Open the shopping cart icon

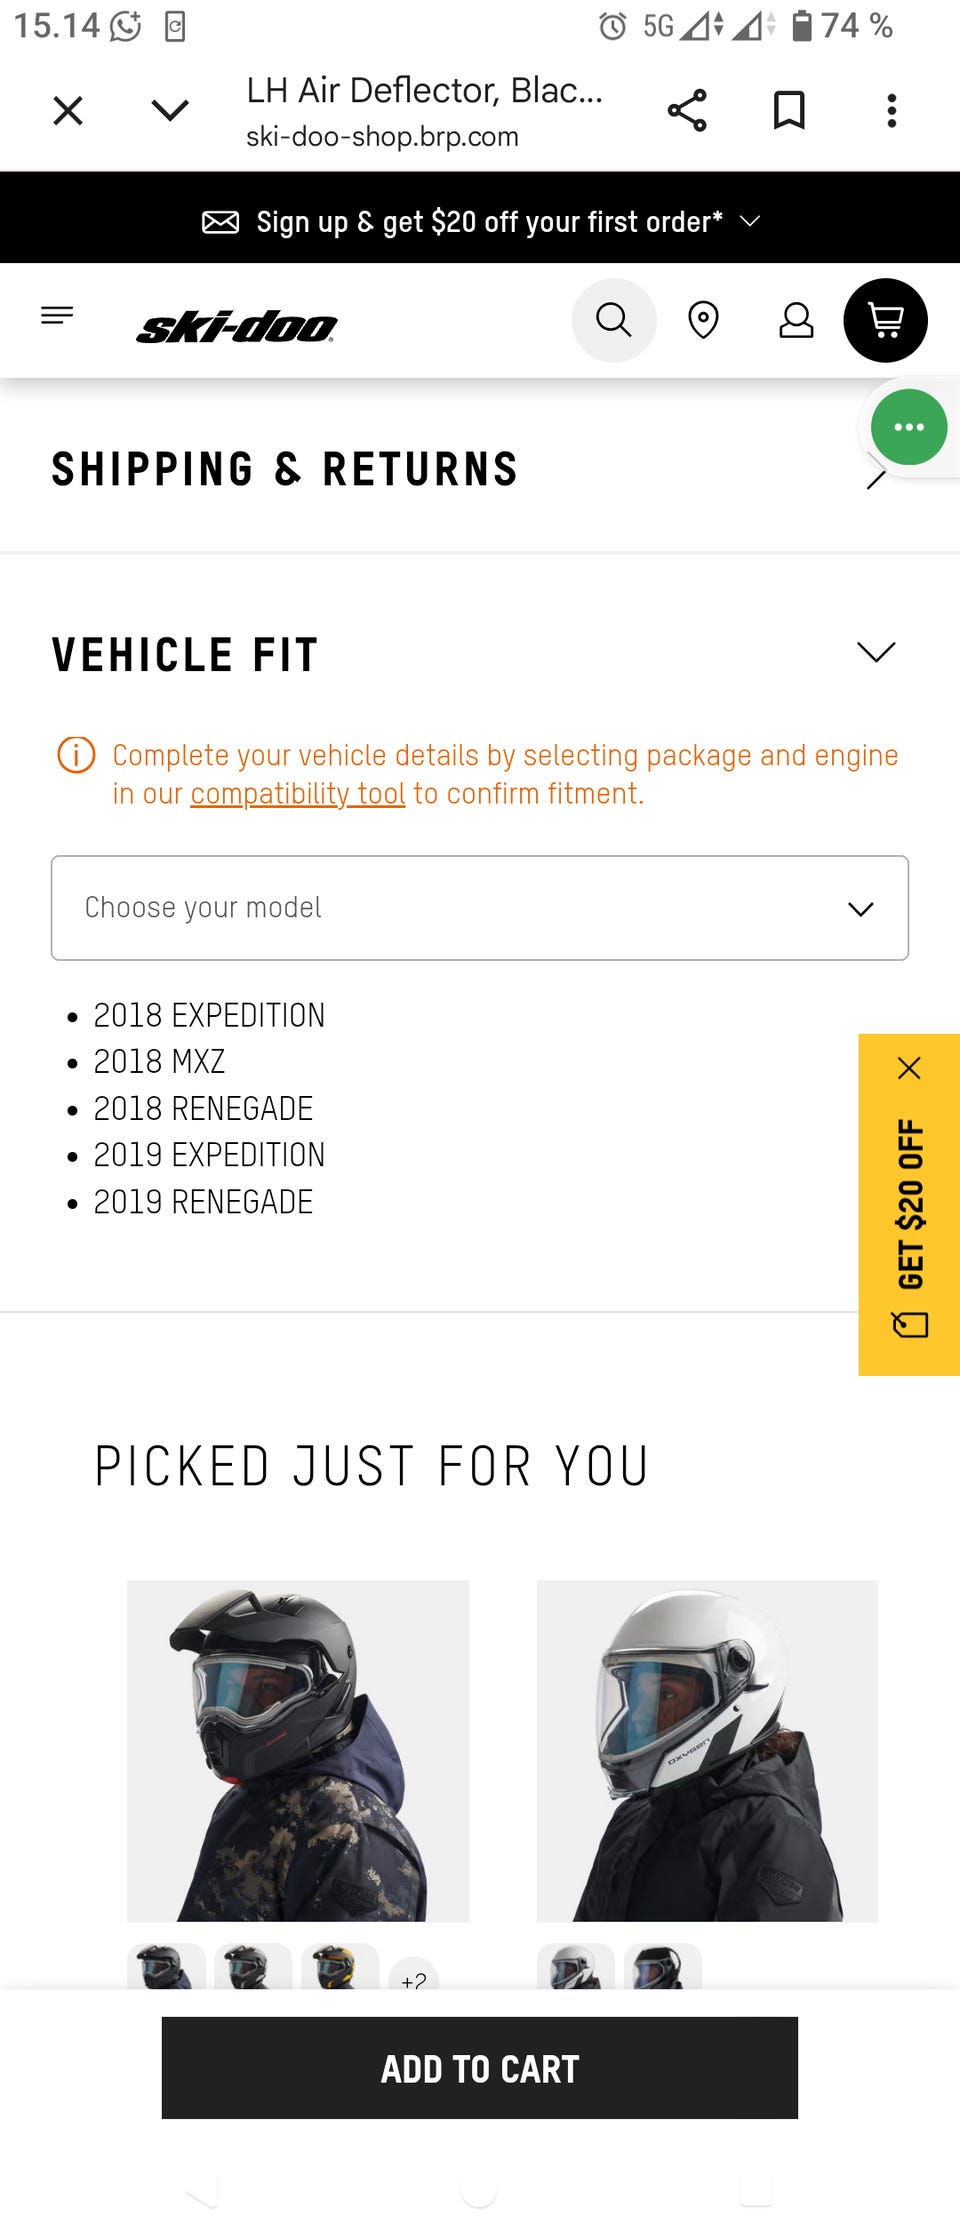pos(885,320)
